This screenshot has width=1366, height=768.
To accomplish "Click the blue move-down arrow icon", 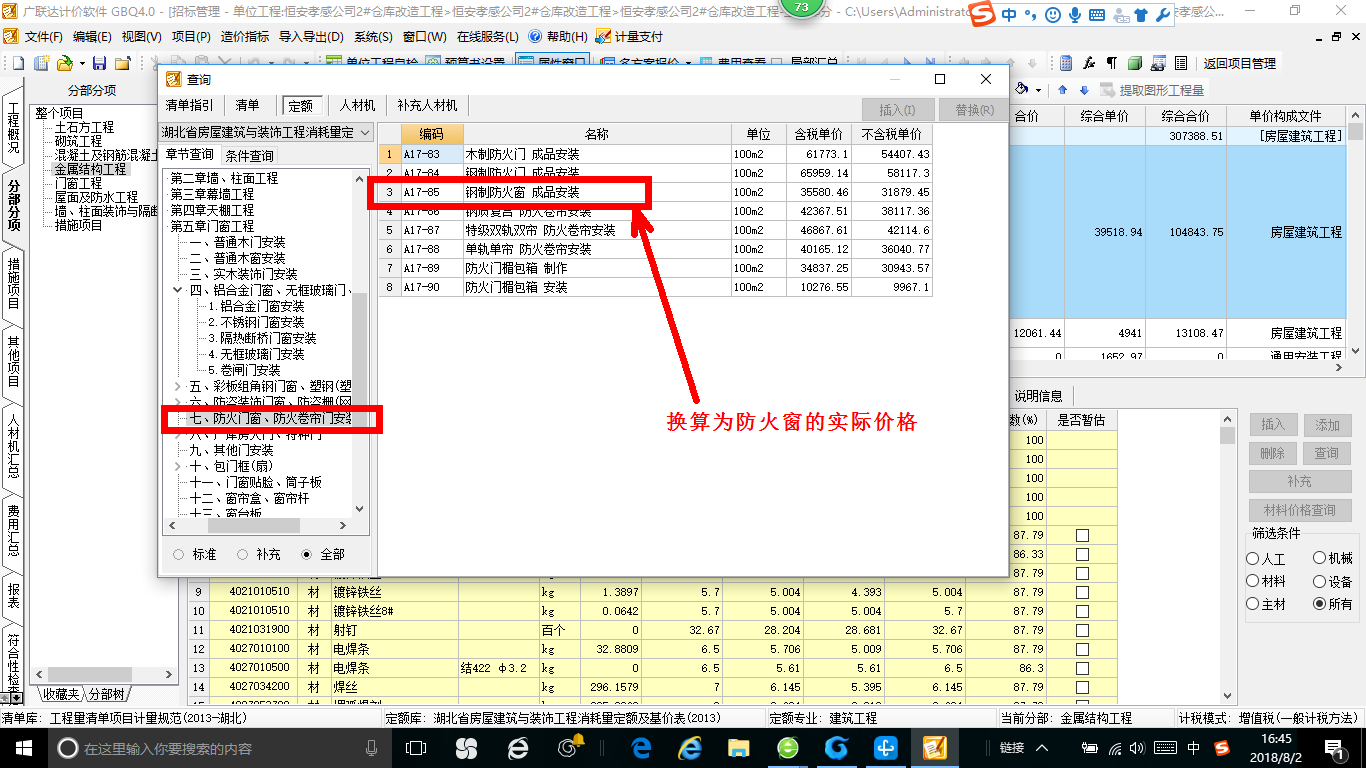I will pyautogui.click(x=1082, y=90).
